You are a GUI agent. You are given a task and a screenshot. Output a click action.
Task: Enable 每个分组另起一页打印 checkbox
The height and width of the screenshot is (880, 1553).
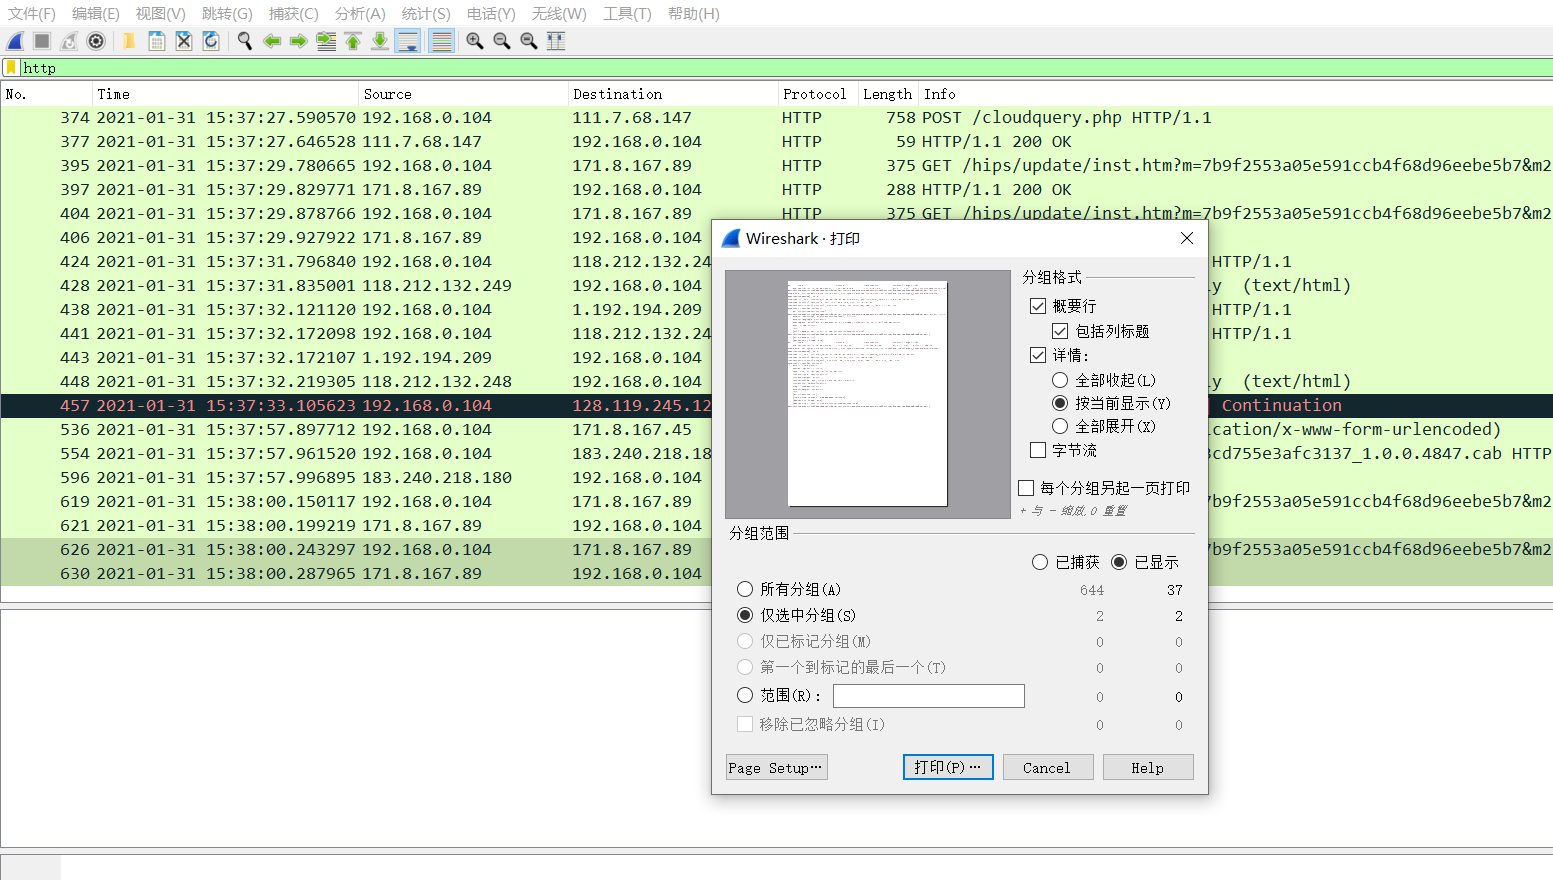coord(1026,488)
